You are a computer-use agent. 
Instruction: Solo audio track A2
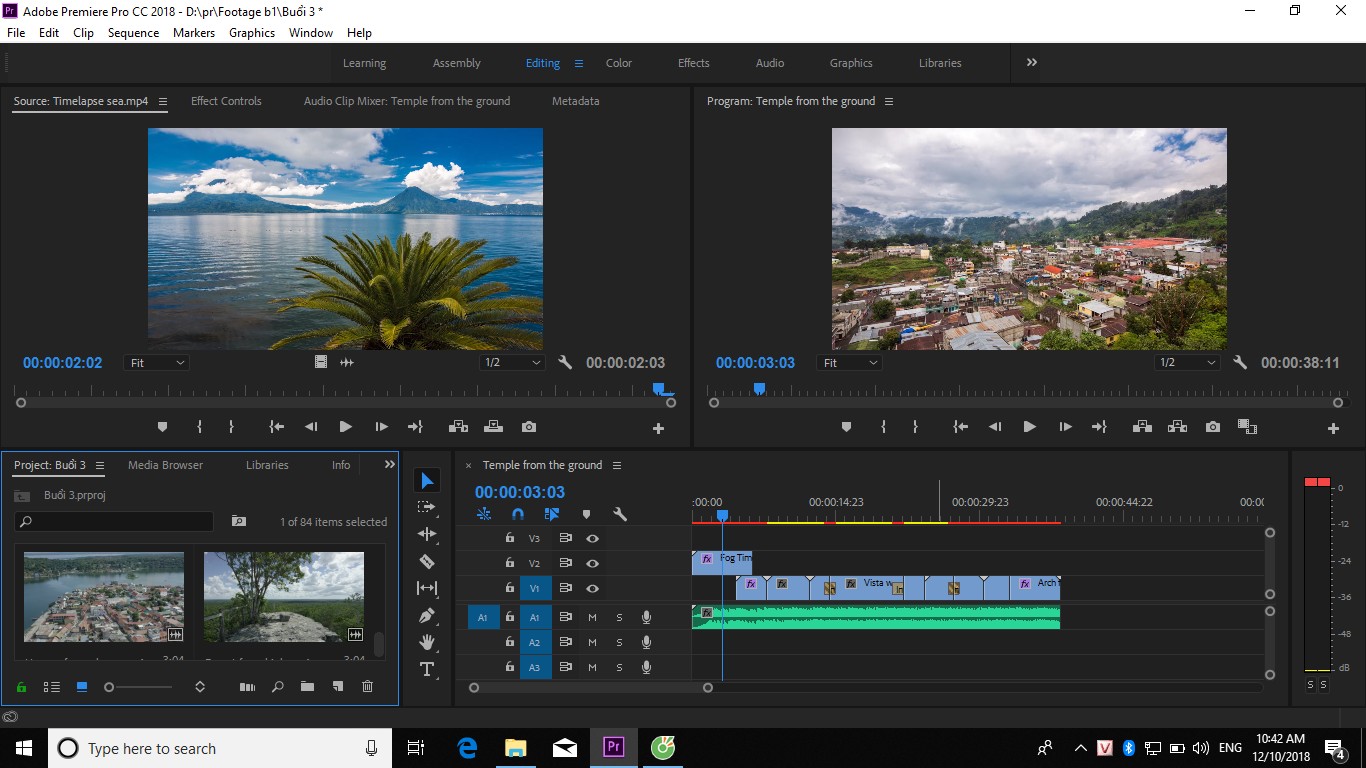point(619,642)
